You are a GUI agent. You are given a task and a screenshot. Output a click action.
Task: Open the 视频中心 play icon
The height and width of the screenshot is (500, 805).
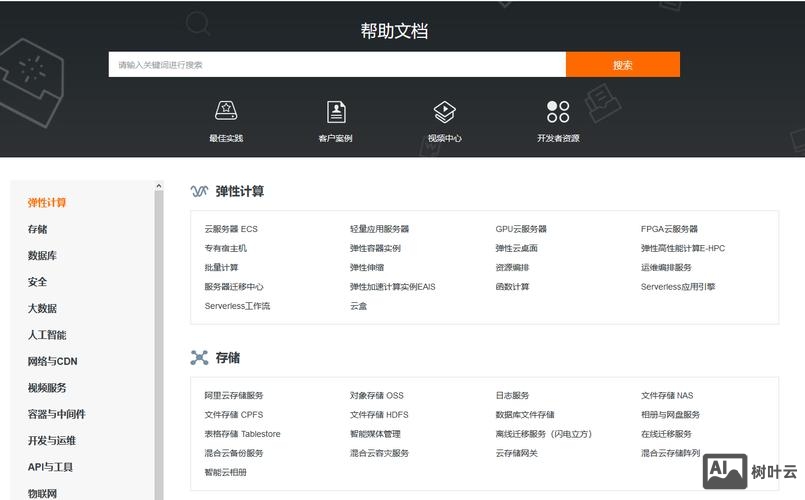pyautogui.click(x=444, y=111)
